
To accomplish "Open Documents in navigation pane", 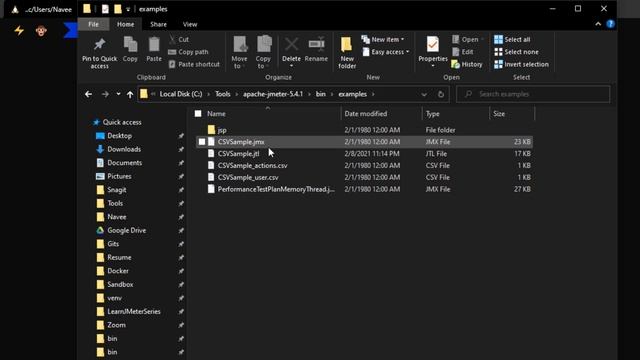I will pyautogui.click(x=124, y=163).
